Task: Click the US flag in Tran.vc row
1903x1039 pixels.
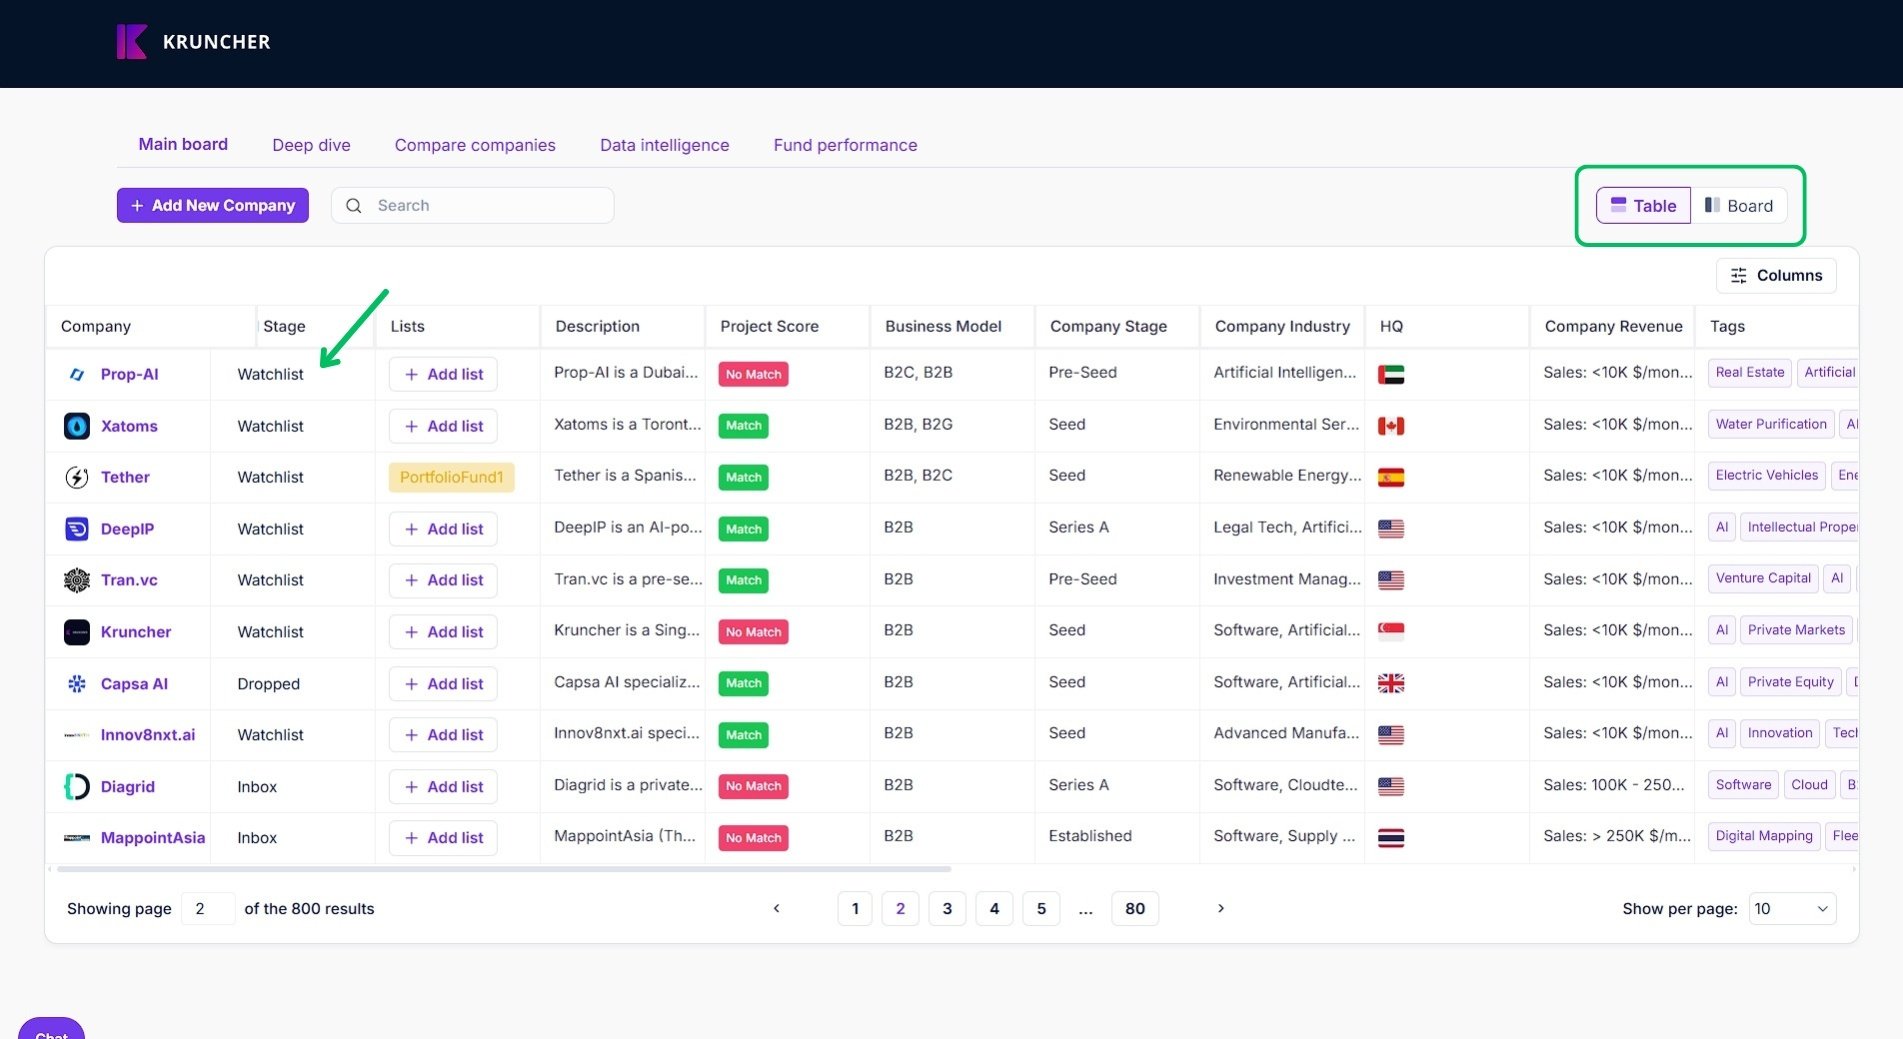Action: pyautogui.click(x=1391, y=580)
